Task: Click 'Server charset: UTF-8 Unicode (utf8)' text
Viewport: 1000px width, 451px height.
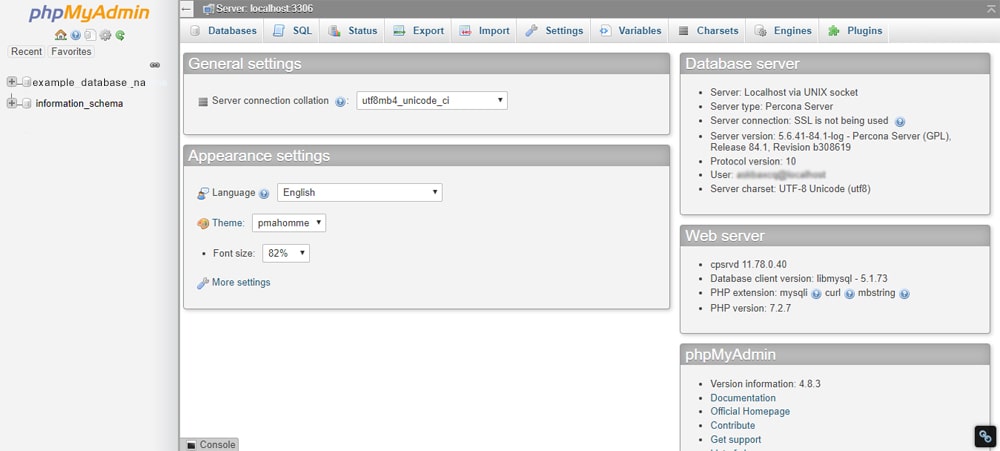Action: click(791, 189)
